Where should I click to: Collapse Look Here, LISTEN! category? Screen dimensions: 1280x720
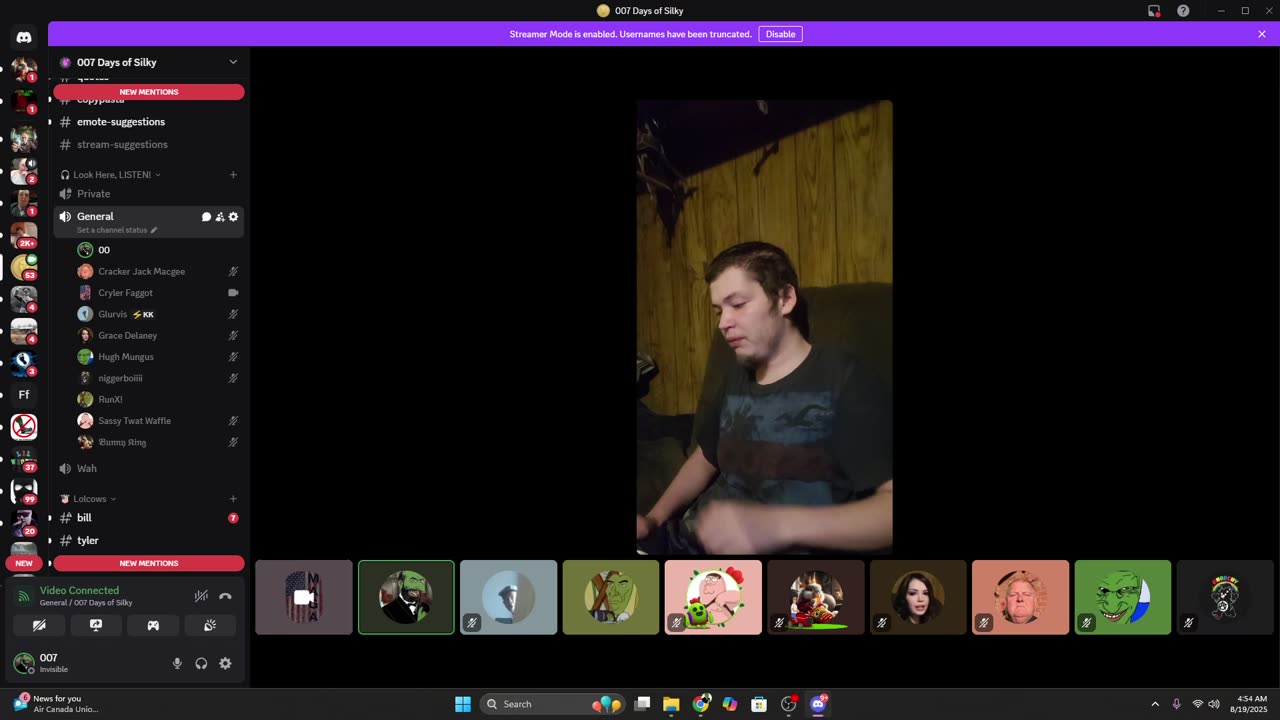tap(111, 175)
